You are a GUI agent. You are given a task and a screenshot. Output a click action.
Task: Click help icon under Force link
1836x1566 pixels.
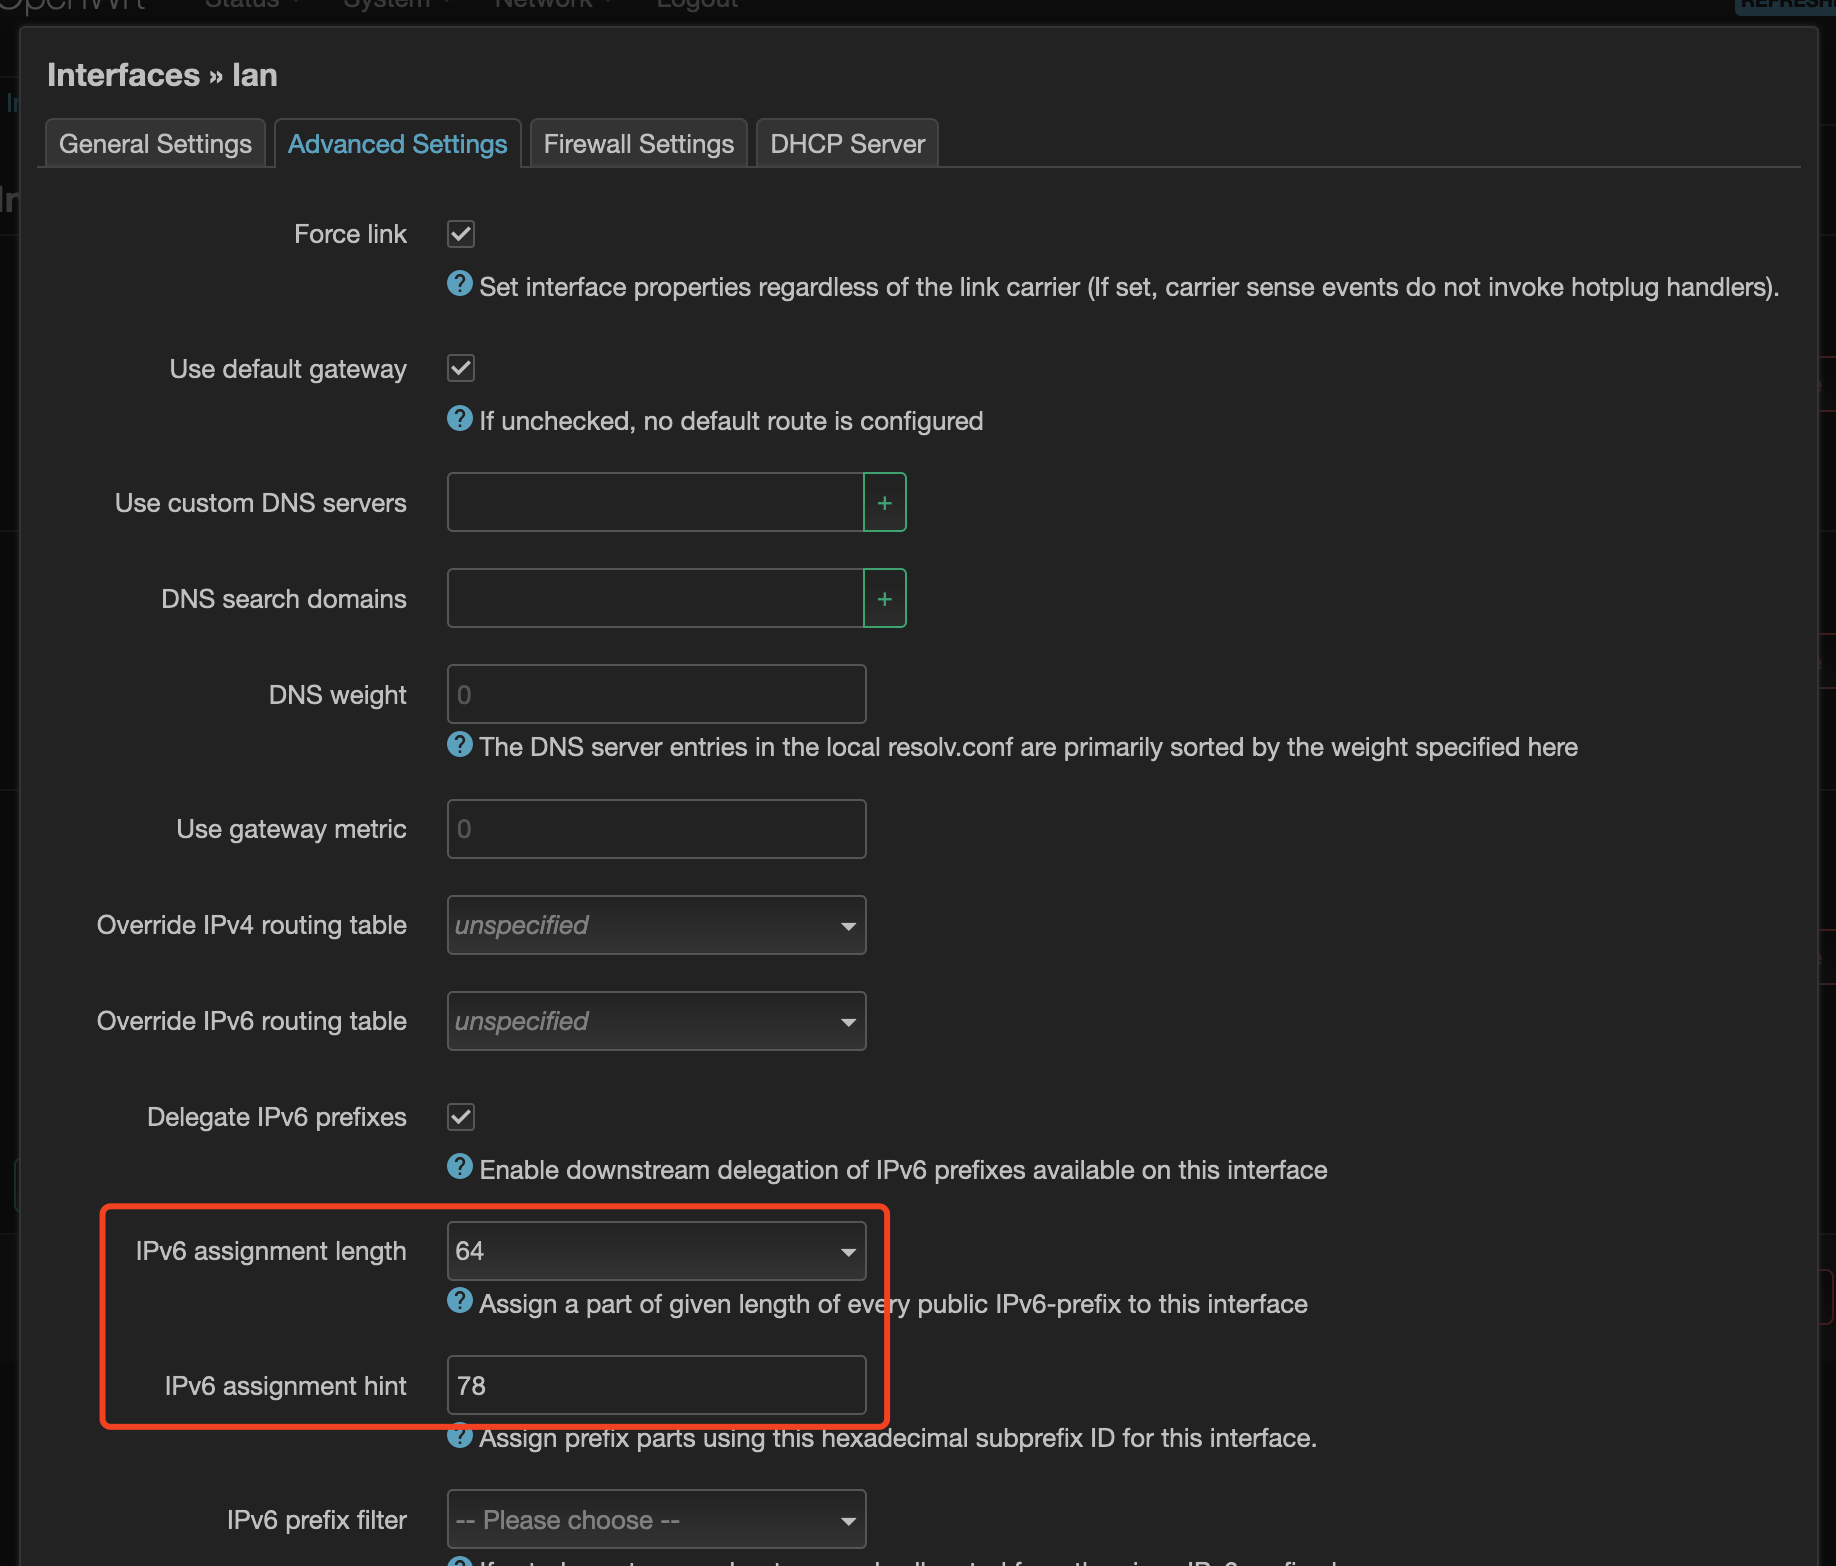click(x=459, y=284)
